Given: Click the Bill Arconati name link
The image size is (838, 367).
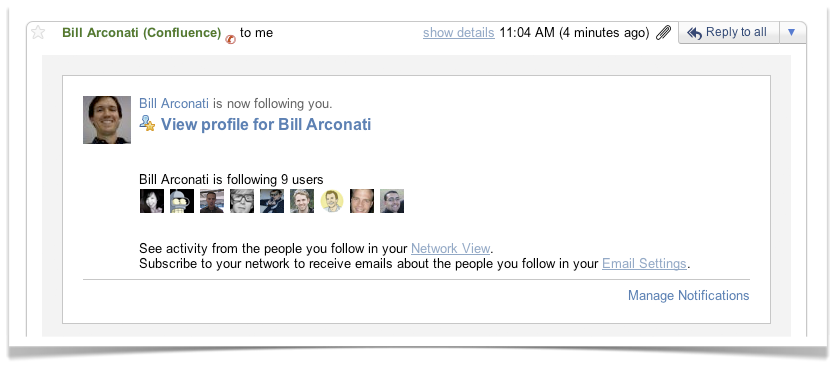Looking at the screenshot, I should tap(174, 104).
